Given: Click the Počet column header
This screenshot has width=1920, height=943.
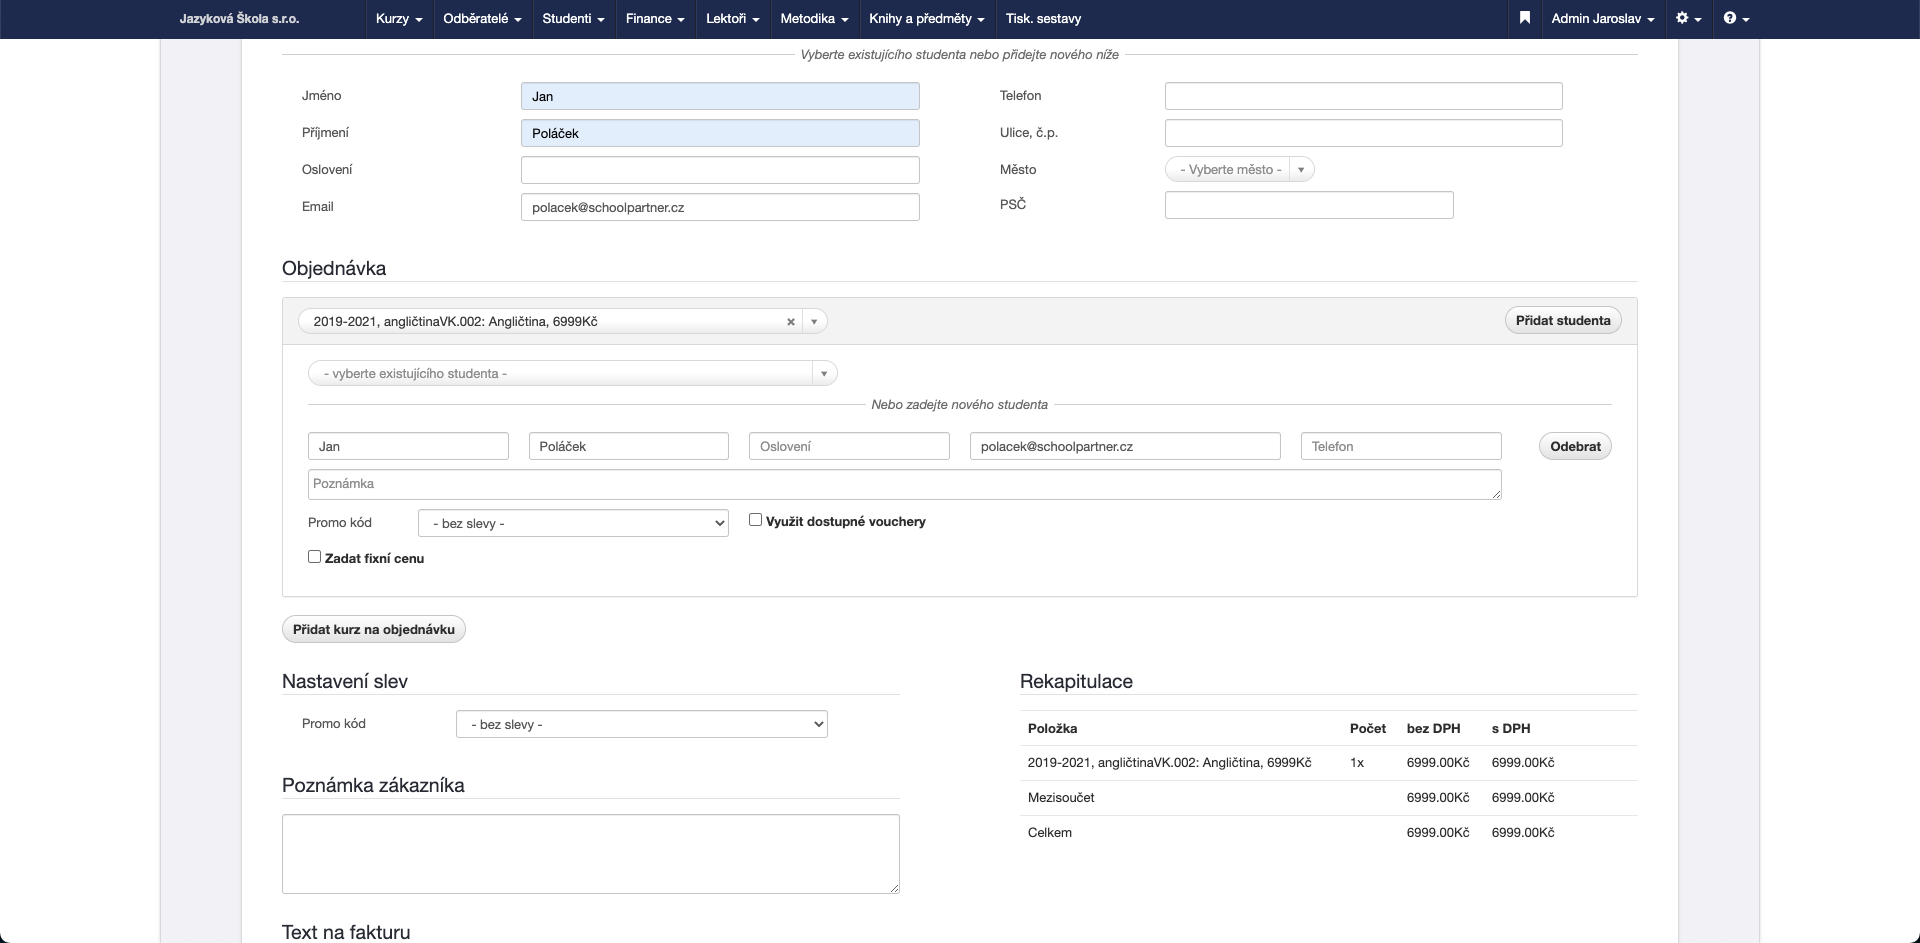Looking at the screenshot, I should pos(1368,728).
